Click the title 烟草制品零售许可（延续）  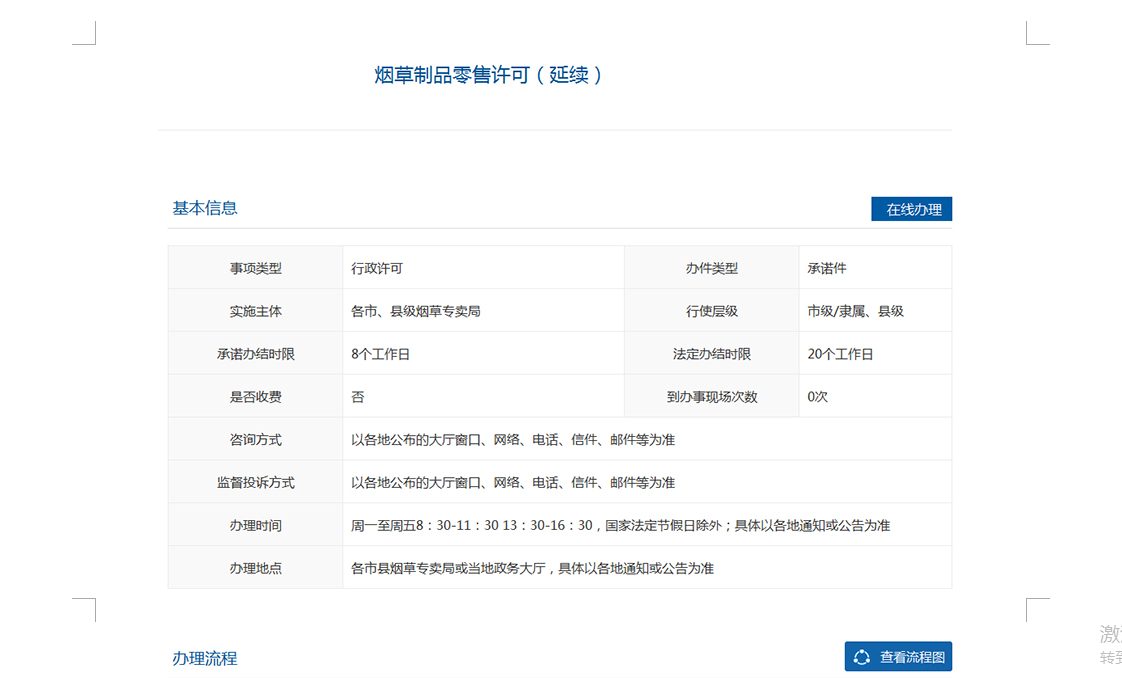[x=489, y=75]
